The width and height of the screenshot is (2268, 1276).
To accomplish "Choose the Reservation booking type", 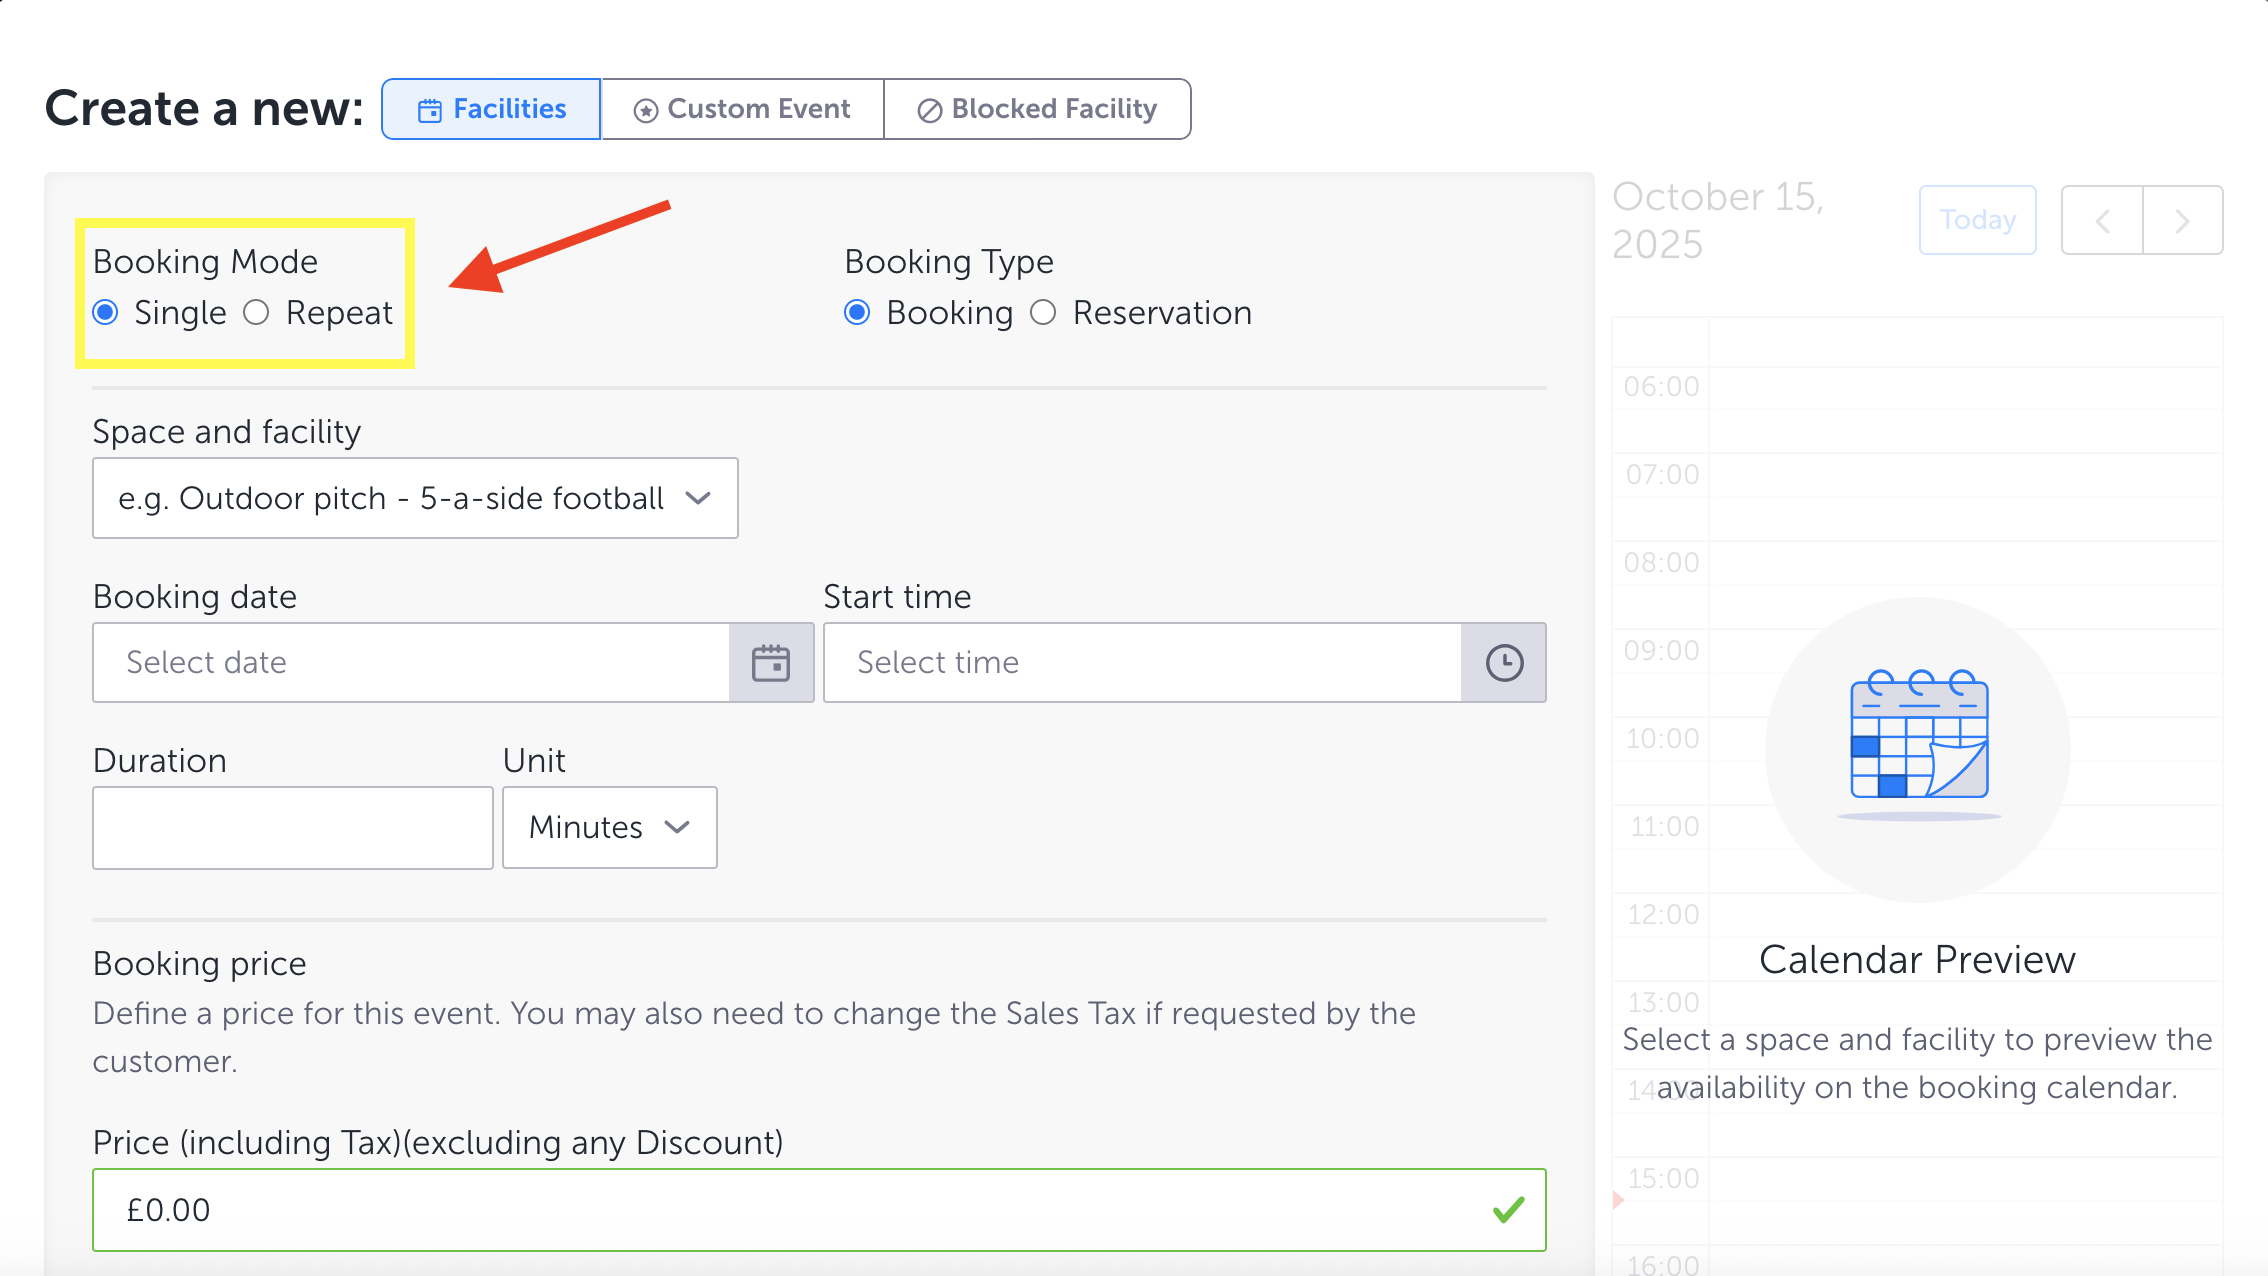I will (x=1043, y=313).
